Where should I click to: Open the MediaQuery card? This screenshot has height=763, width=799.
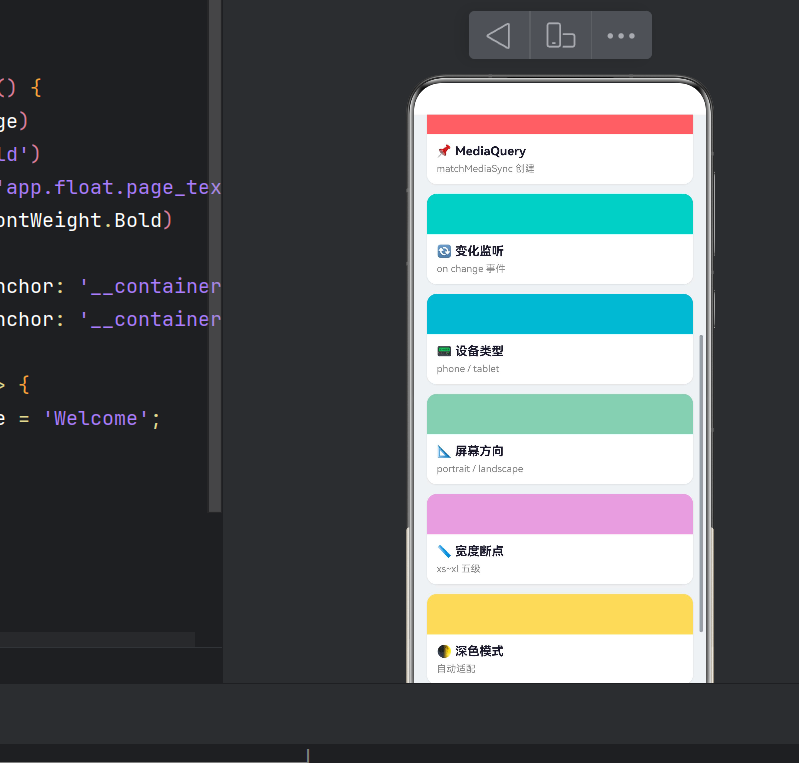point(560,149)
